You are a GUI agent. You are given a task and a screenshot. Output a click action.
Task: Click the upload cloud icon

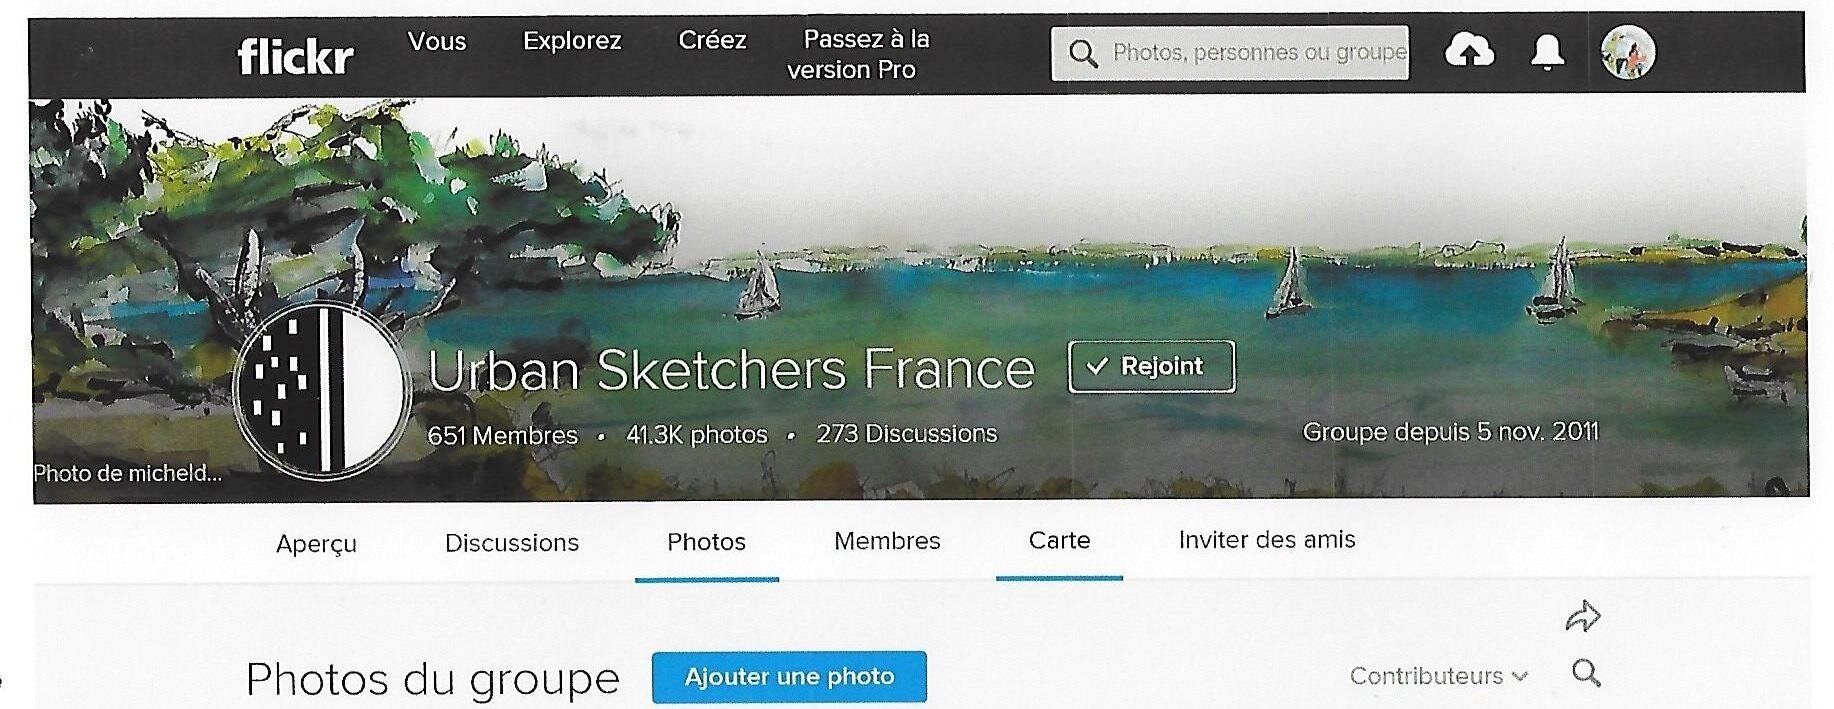pyautogui.click(x=1469, y=50)
